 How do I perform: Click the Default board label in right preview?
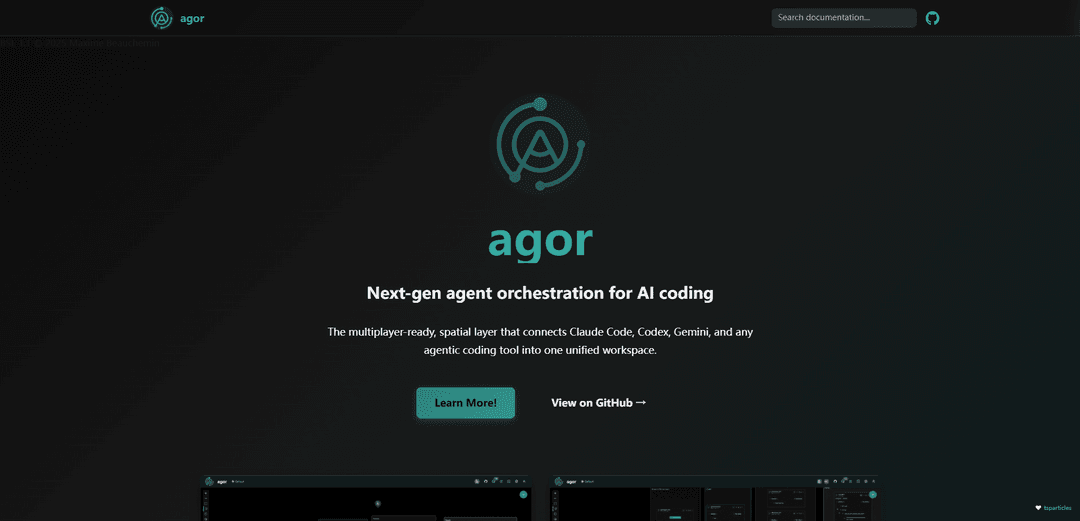588,482
